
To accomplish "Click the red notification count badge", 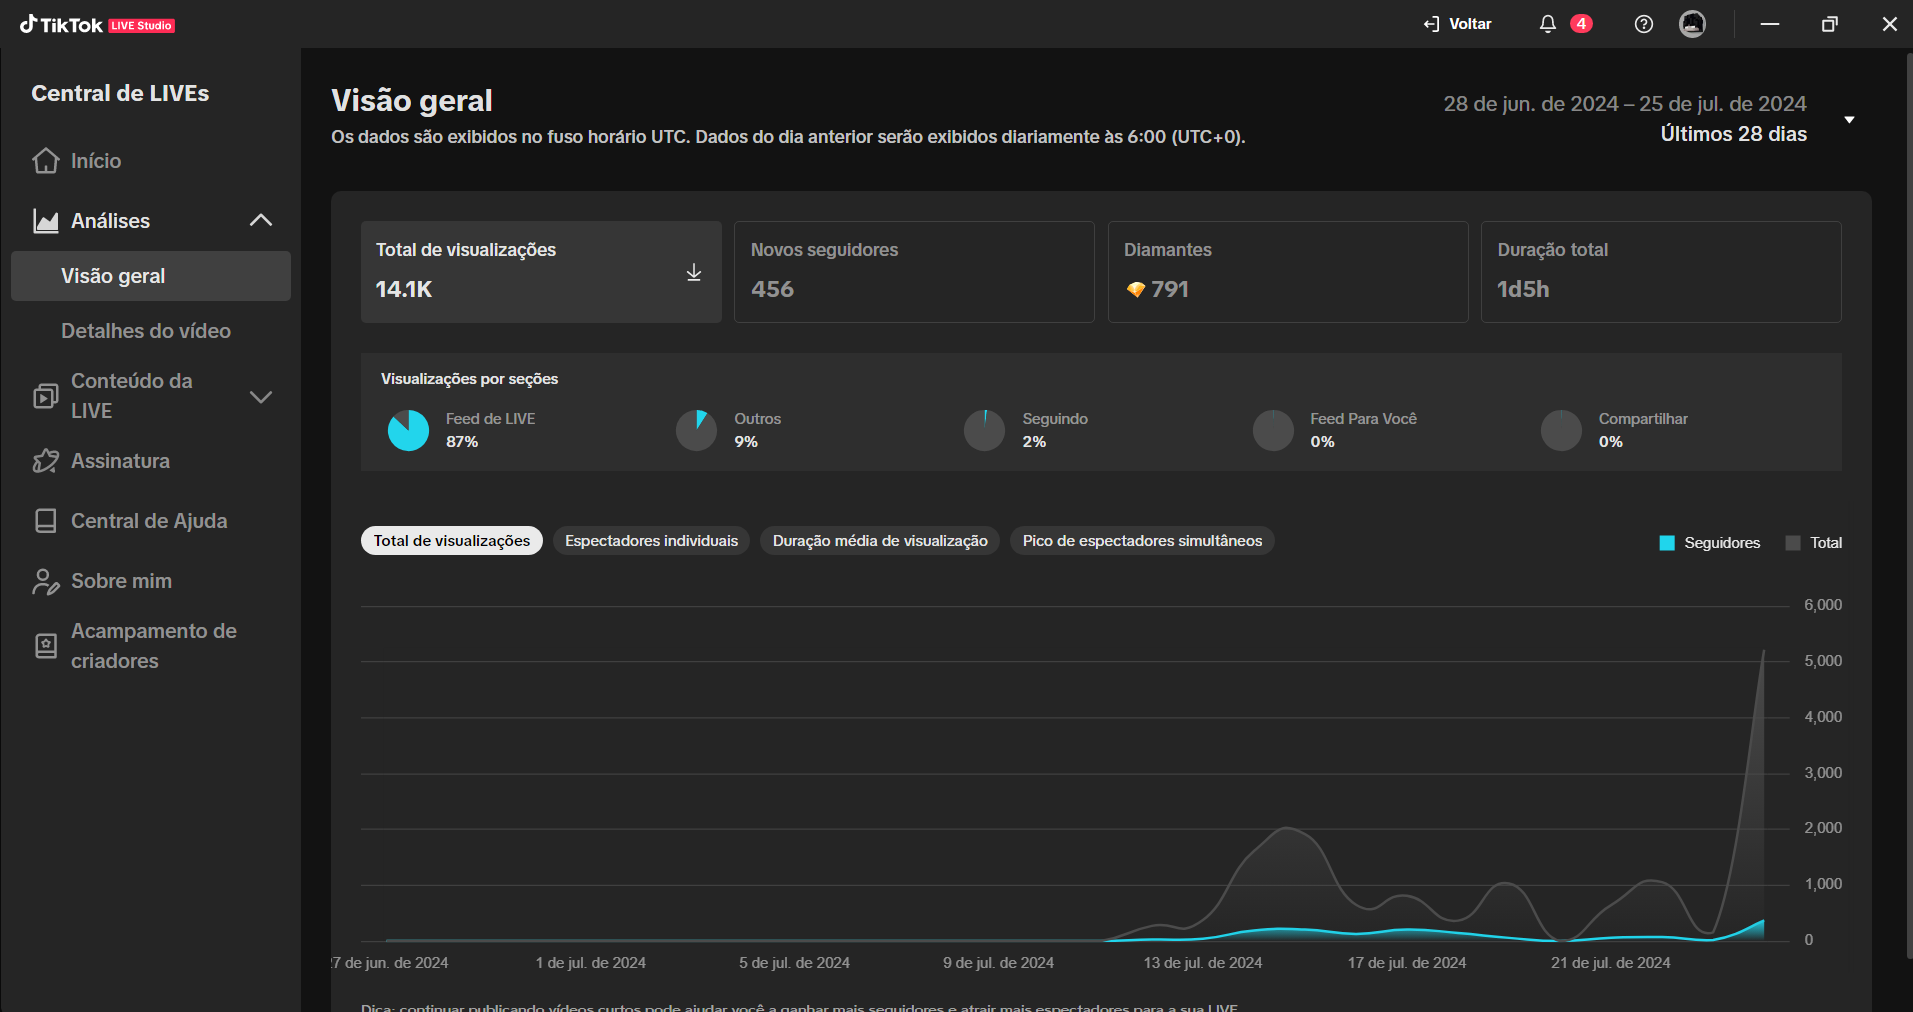I will tap(1581, 24).
